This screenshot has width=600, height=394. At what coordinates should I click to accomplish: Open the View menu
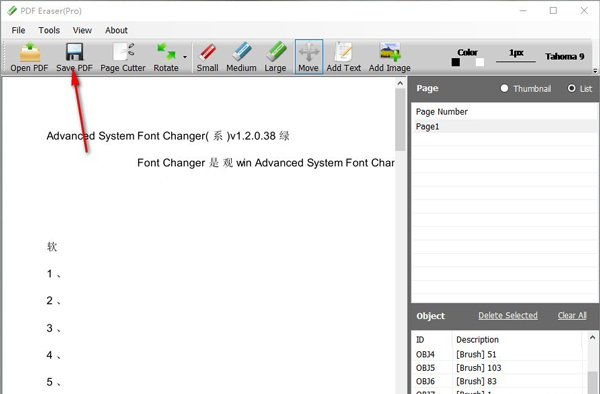(x=82, y=30)
